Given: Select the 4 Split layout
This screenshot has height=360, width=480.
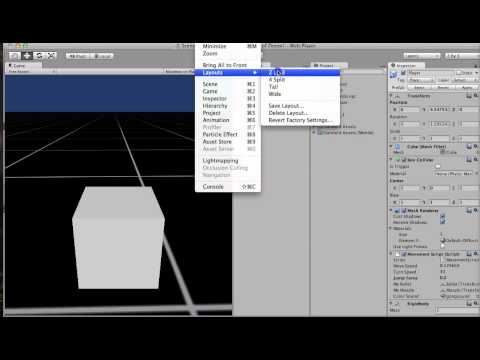Looking at the screenshot, I should [x=300, y=80].
